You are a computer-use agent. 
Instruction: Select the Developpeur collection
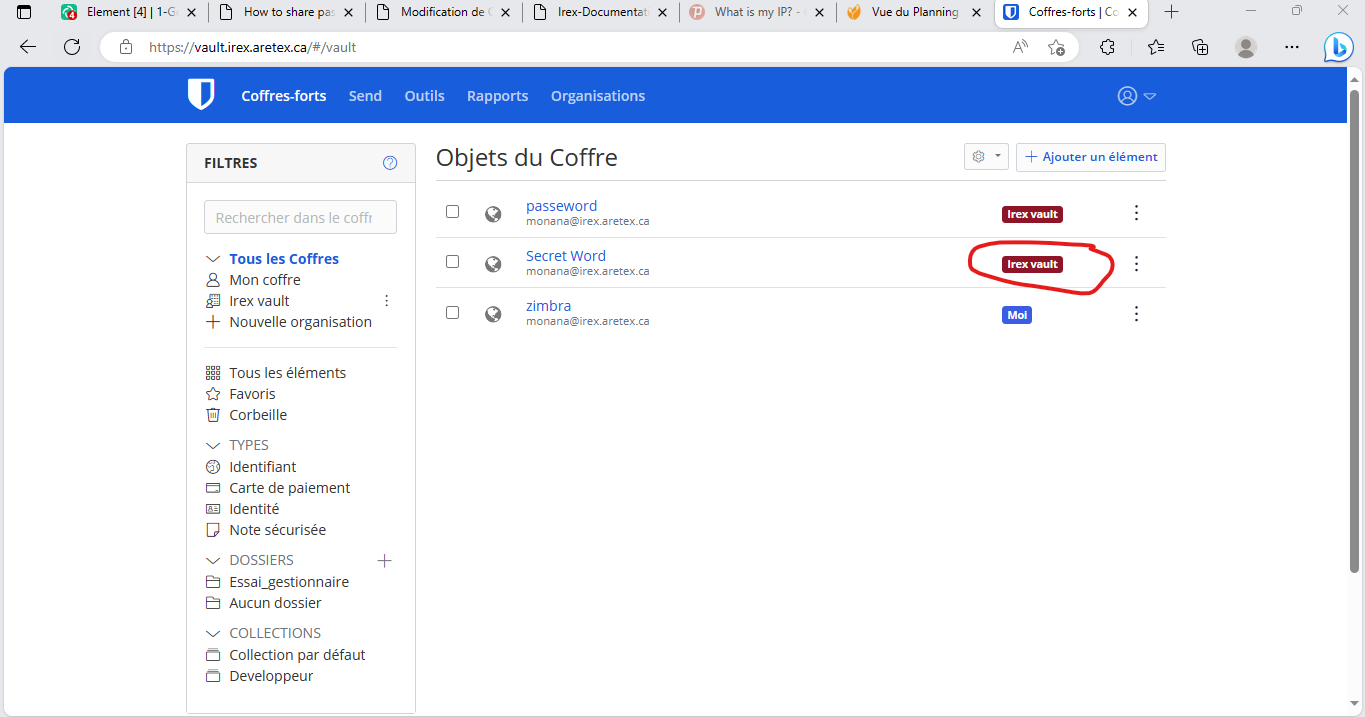pos(271,676)
